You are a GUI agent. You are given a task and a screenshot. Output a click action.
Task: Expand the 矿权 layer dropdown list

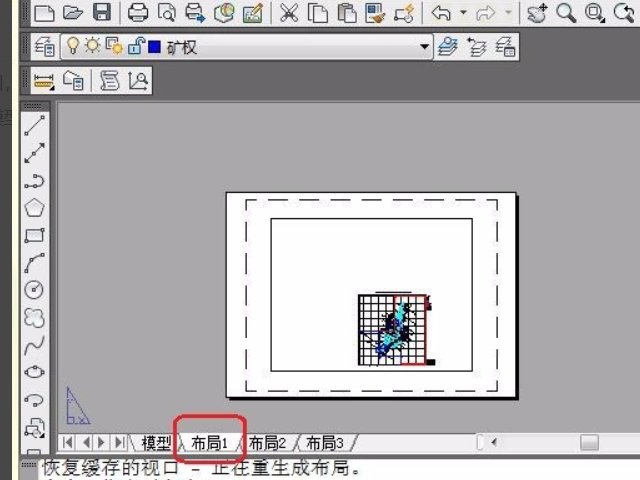pos(425,47)
